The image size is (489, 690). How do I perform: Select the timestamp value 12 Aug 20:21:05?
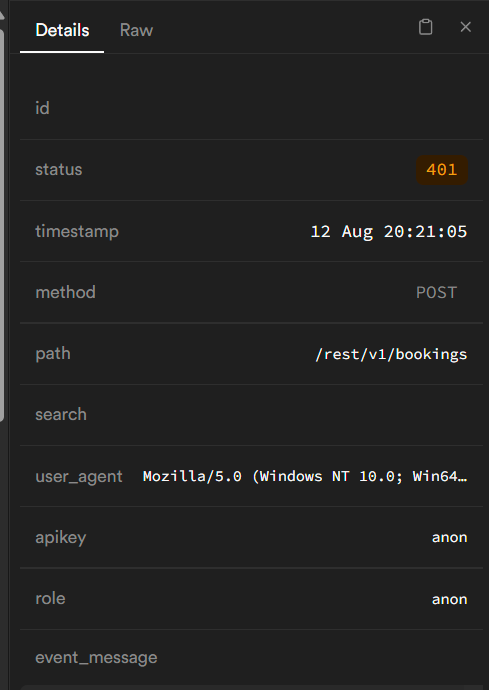point(389,231)
